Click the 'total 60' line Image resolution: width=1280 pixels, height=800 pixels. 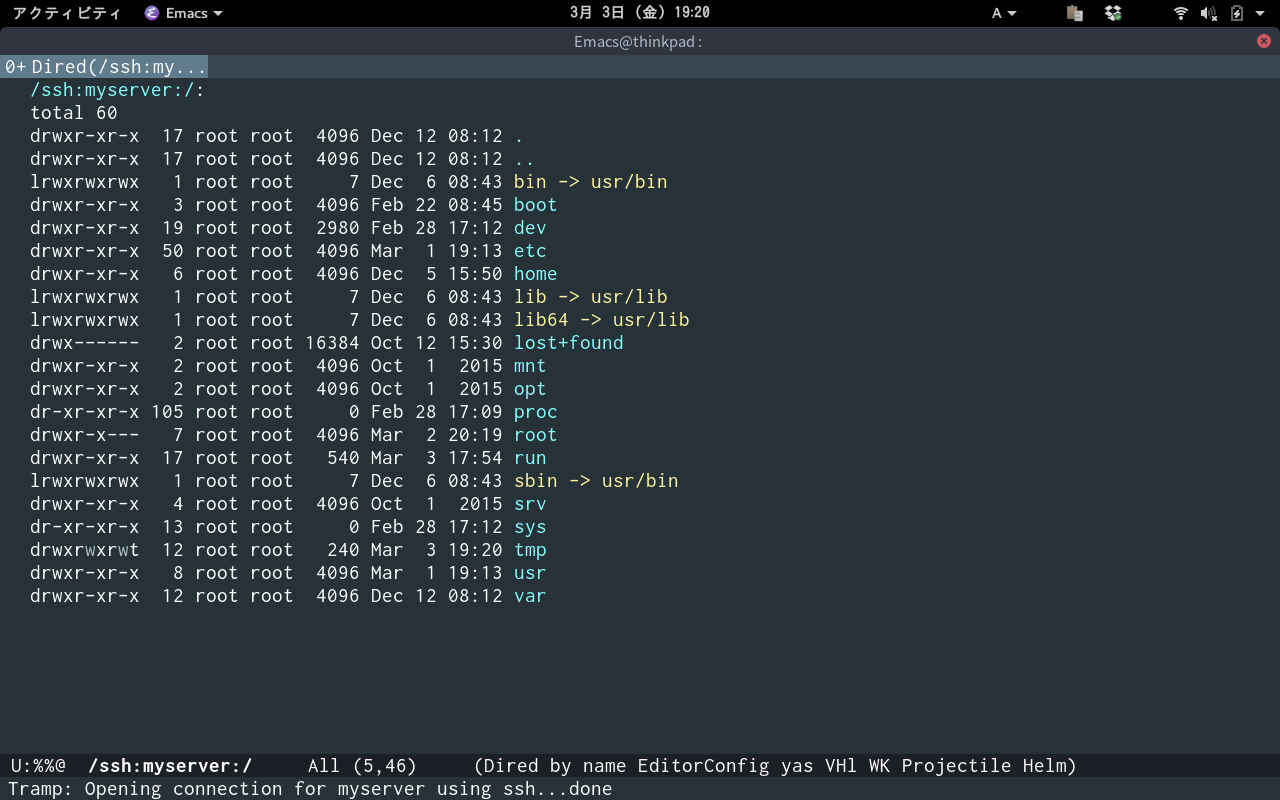[74, 113]
